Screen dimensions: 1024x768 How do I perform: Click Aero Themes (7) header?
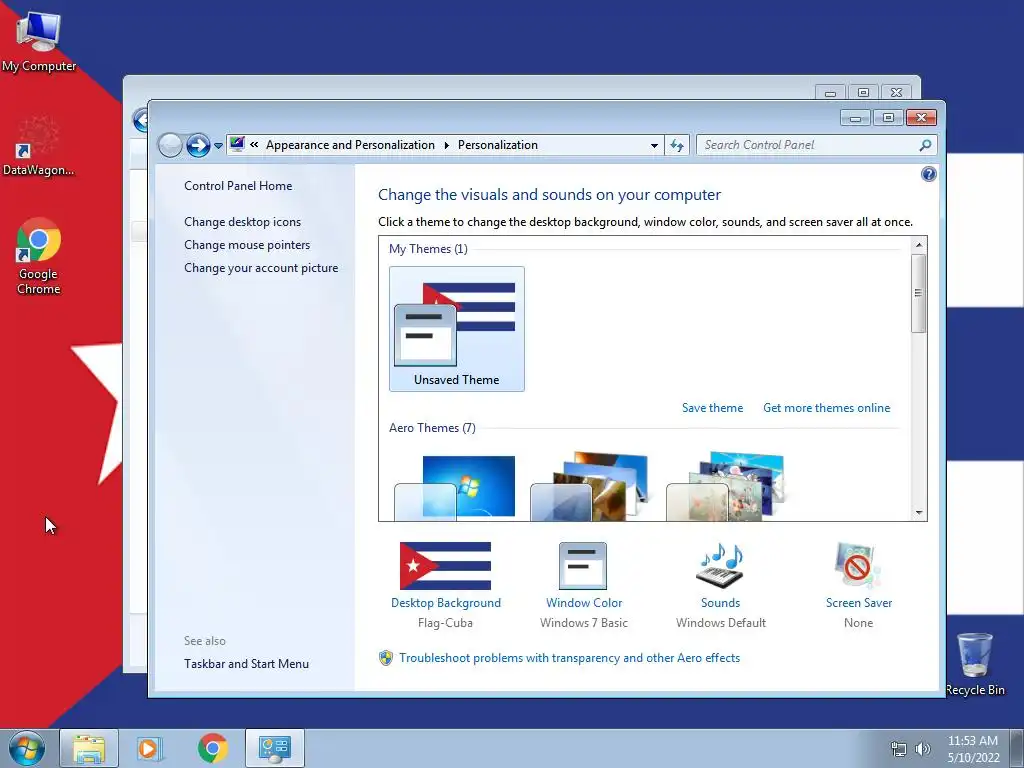(432, 428)
